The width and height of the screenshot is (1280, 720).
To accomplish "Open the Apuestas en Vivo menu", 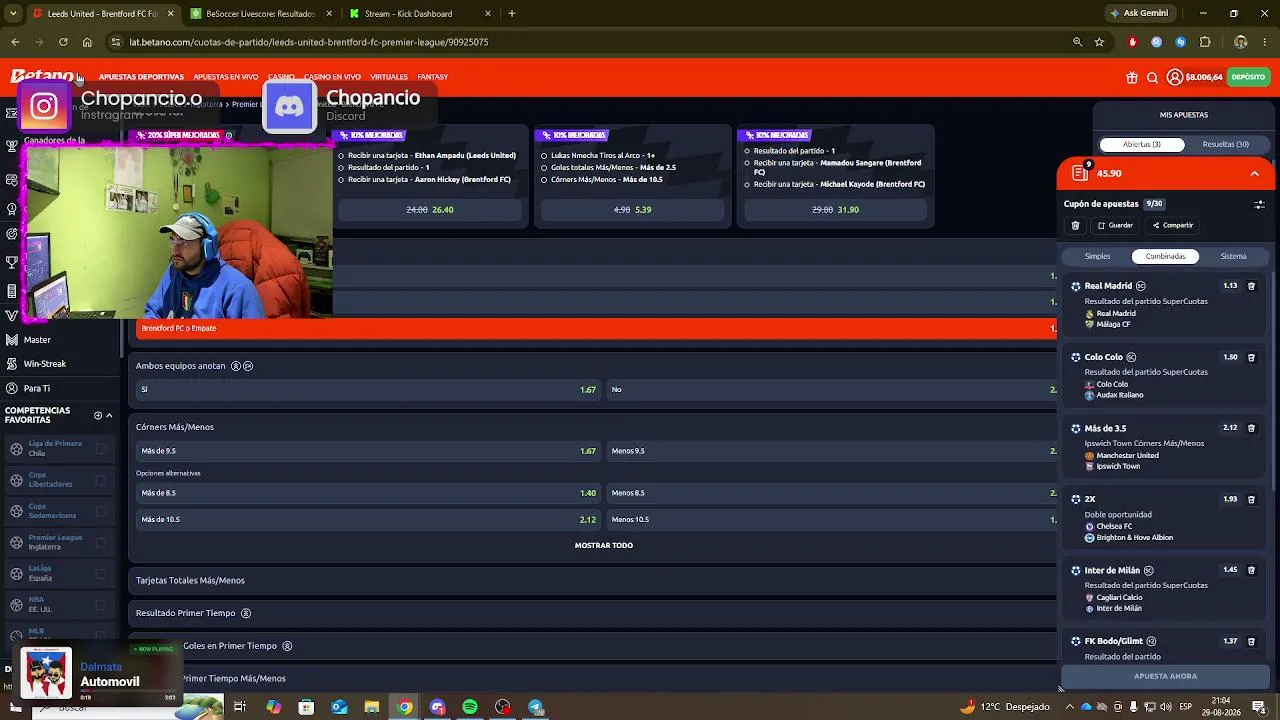I will coord(226,77).
